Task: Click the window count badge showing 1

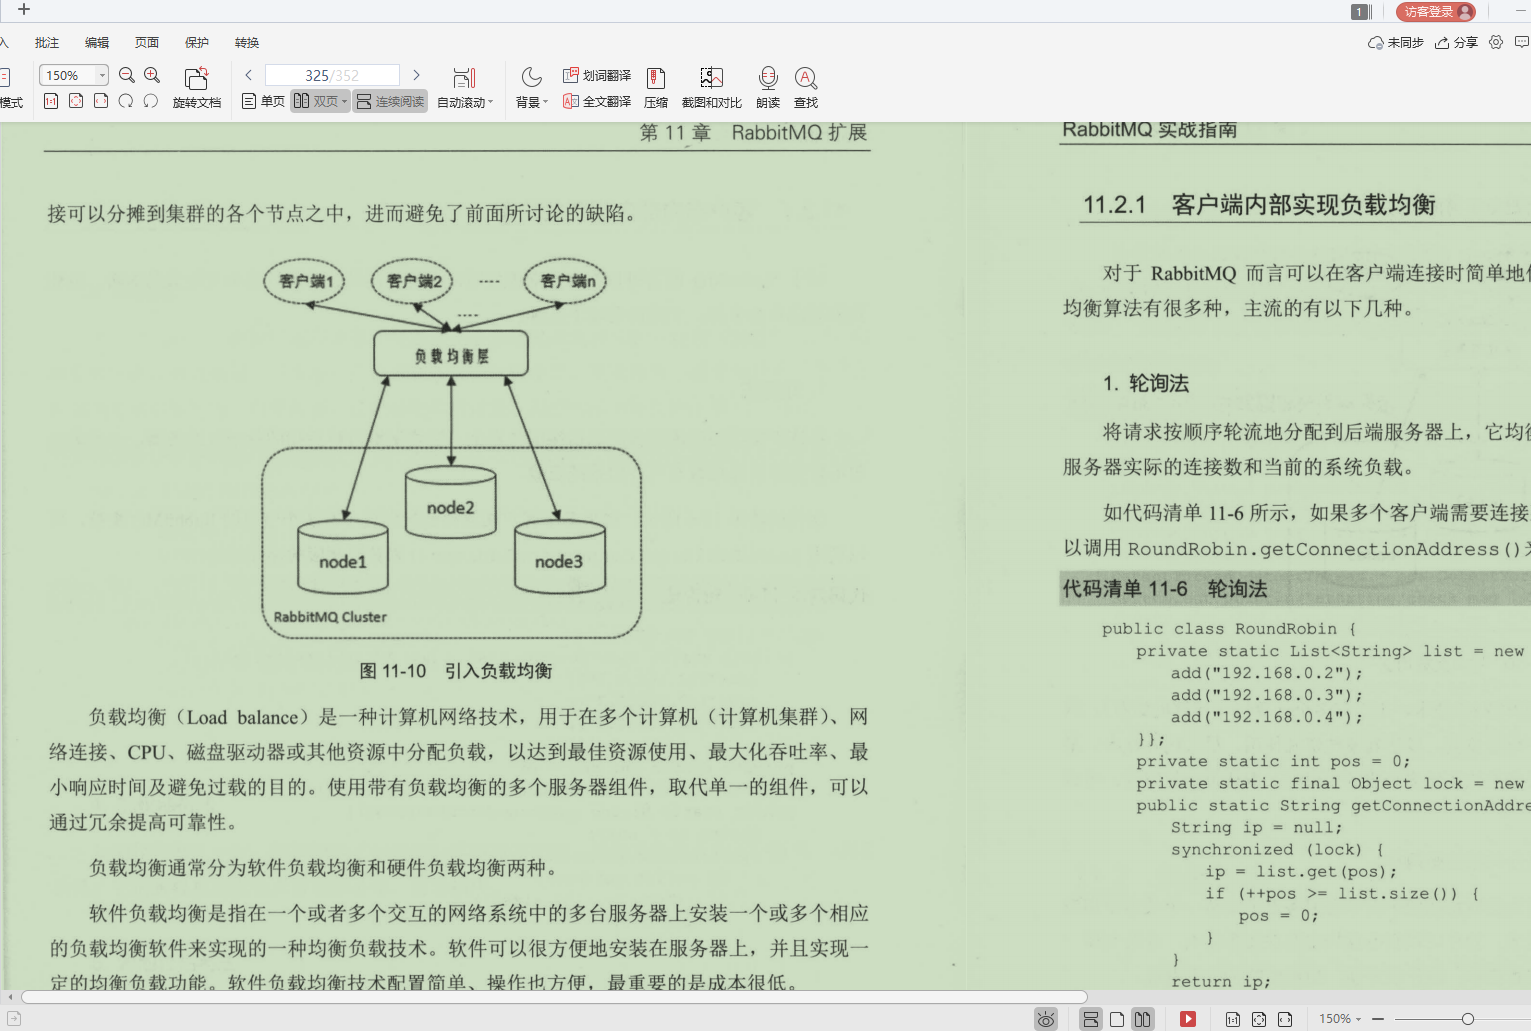Action: click(x=1360, y=12)
